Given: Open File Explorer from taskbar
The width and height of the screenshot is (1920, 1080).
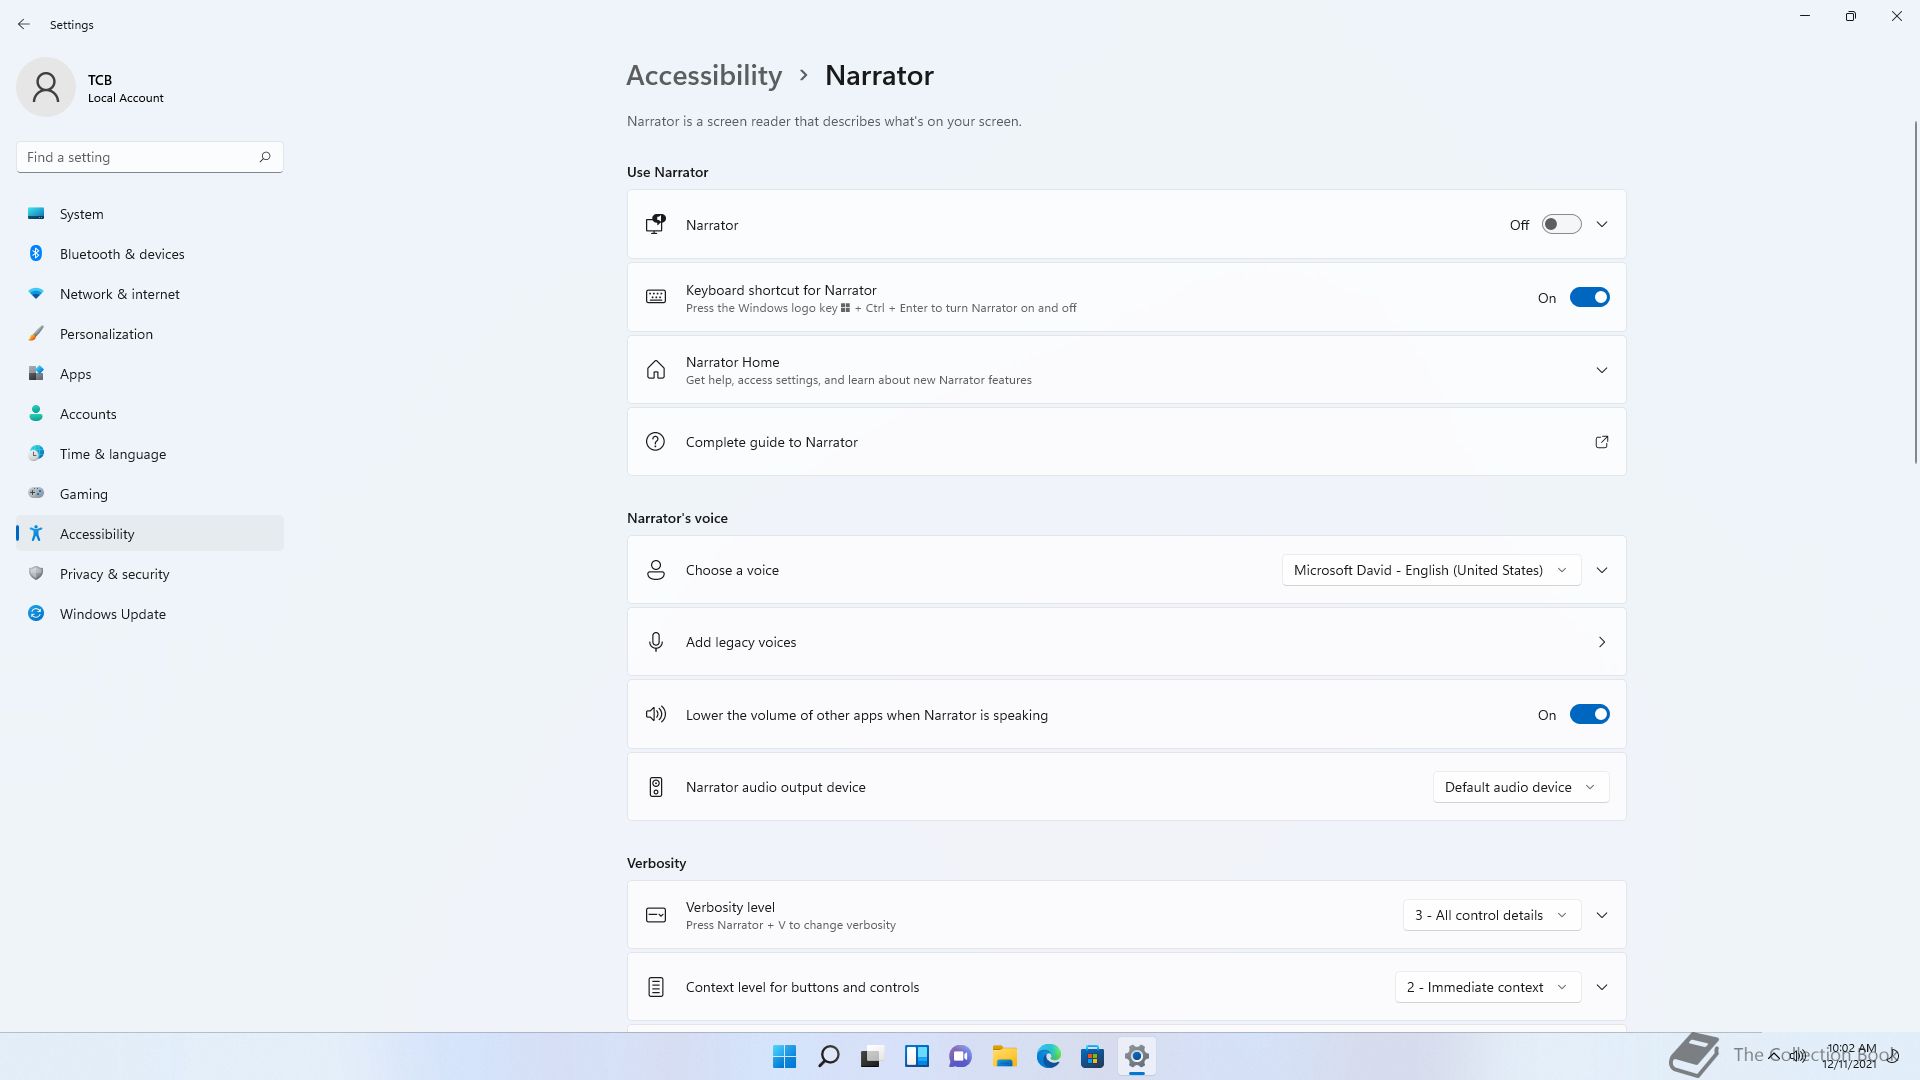Looking at the screenshot, I should pyautogui.click(x=1004, y=1056).
